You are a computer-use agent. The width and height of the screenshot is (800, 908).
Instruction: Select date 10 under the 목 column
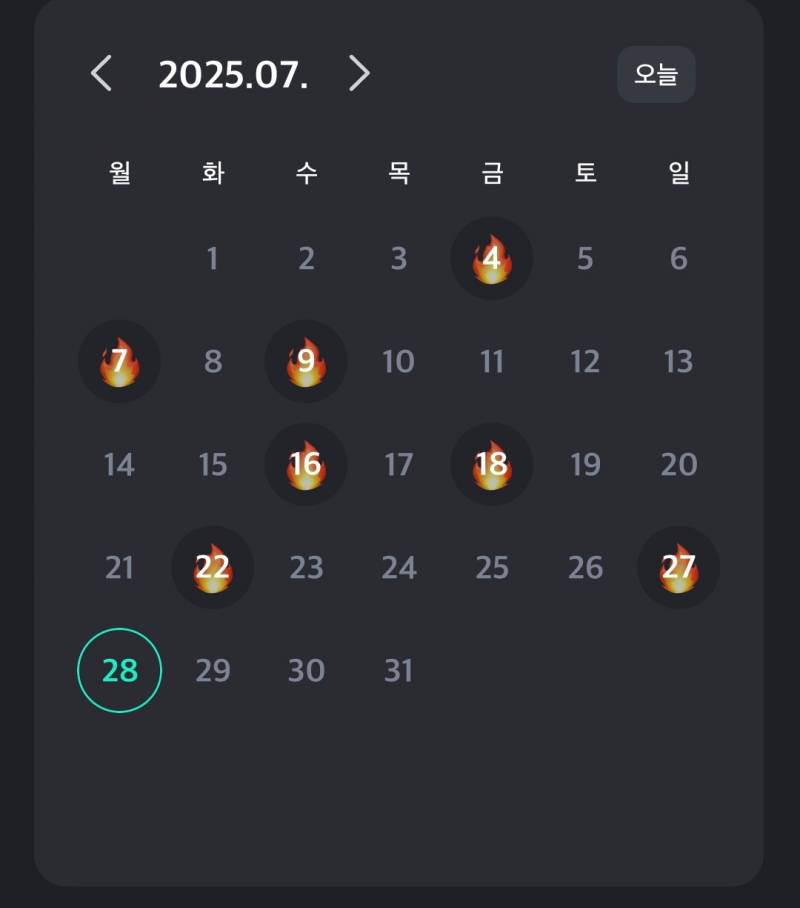[399, 361]
